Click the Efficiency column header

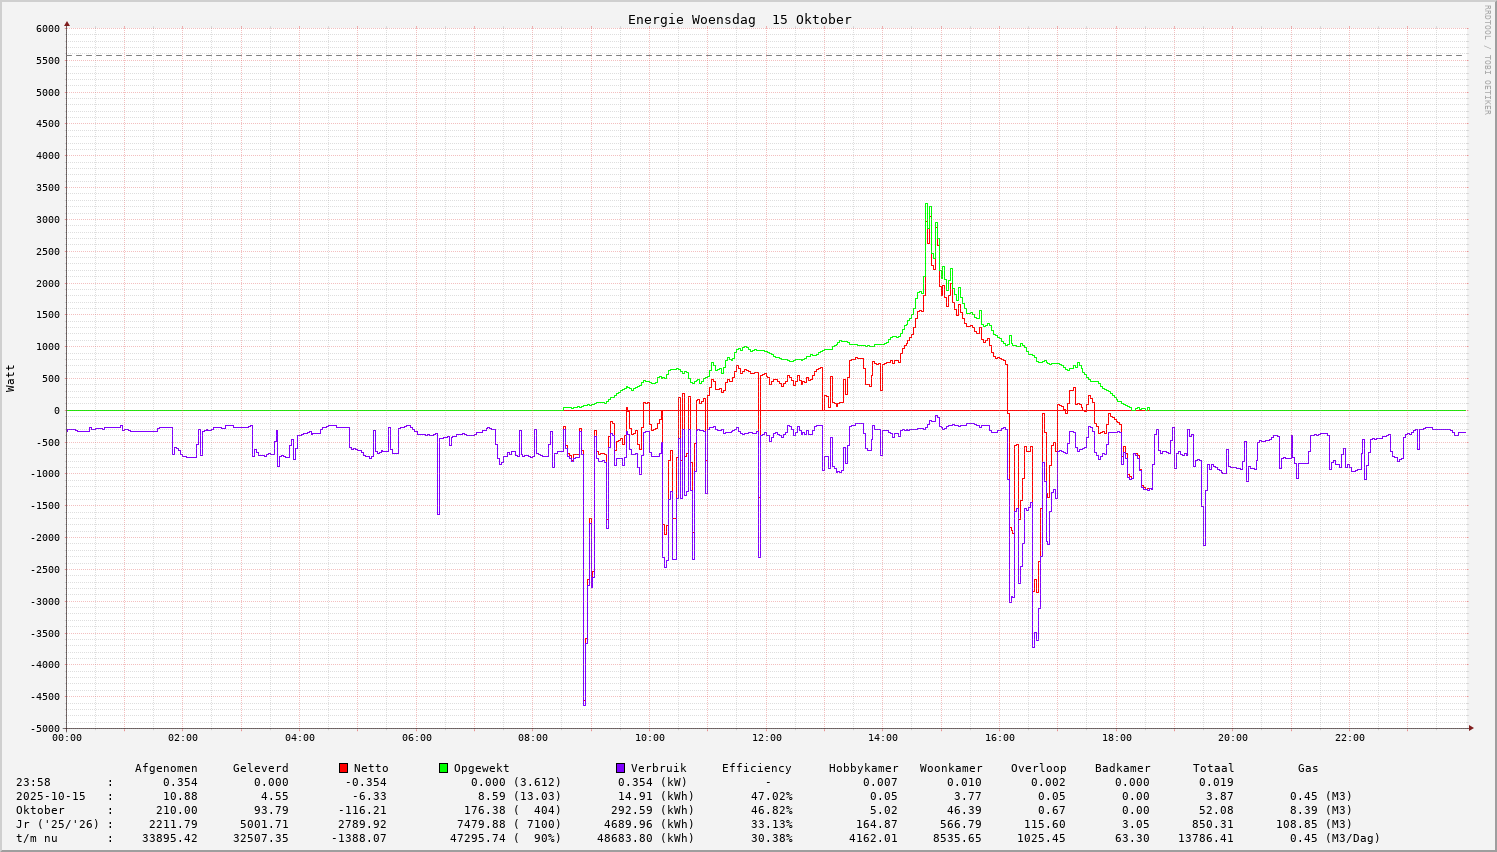[x=756, y=768]
